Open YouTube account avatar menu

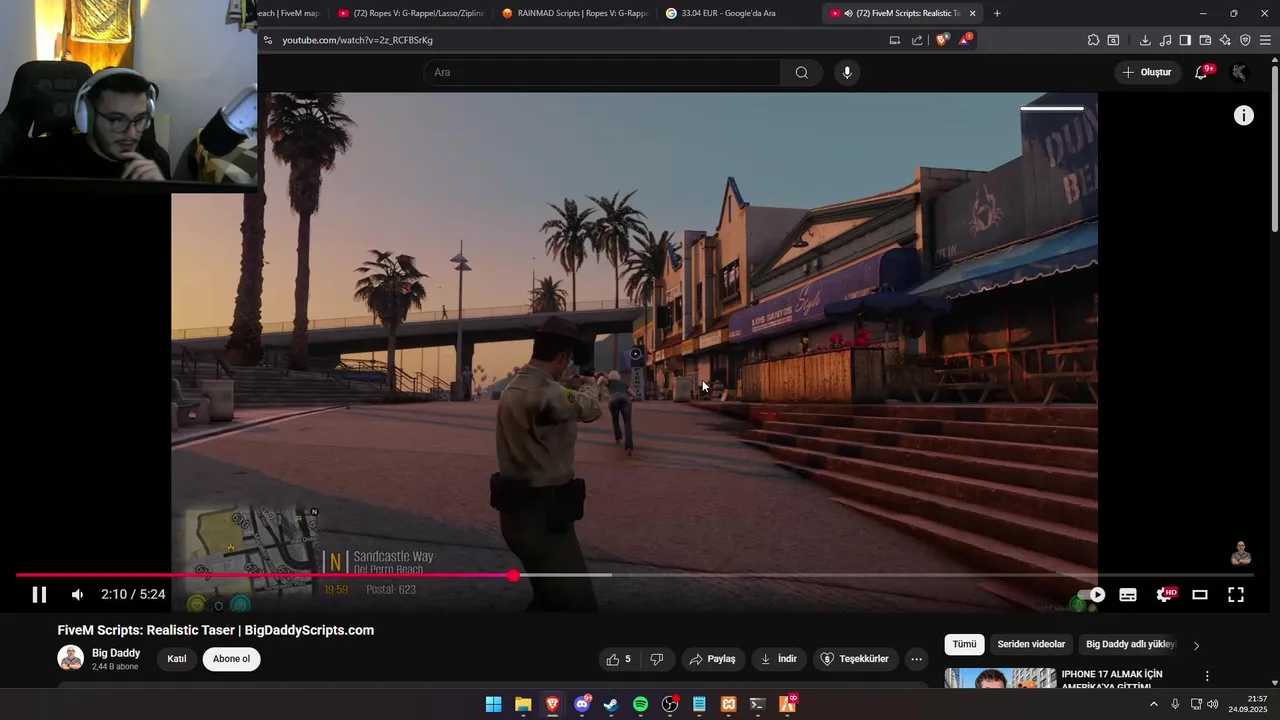point(1239,72)
